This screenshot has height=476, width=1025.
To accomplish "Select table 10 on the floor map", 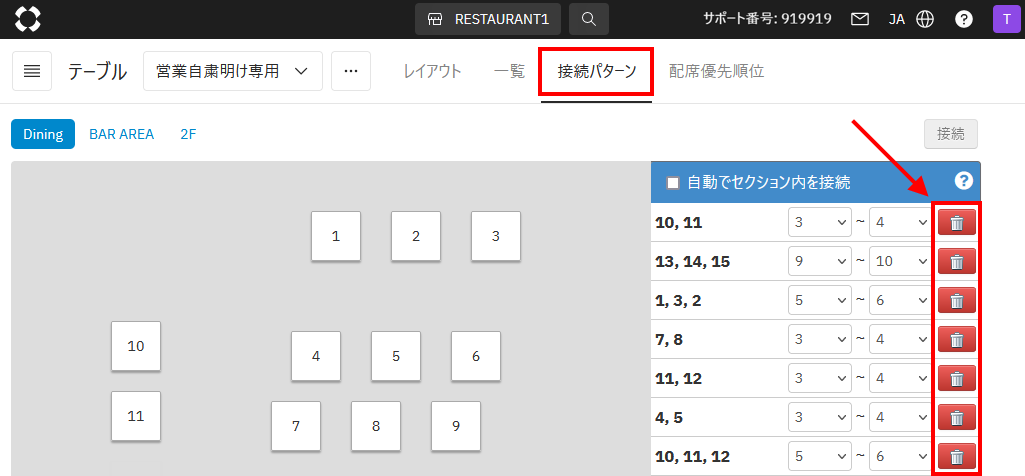I will pyautogui.click(x=136, y=346).
